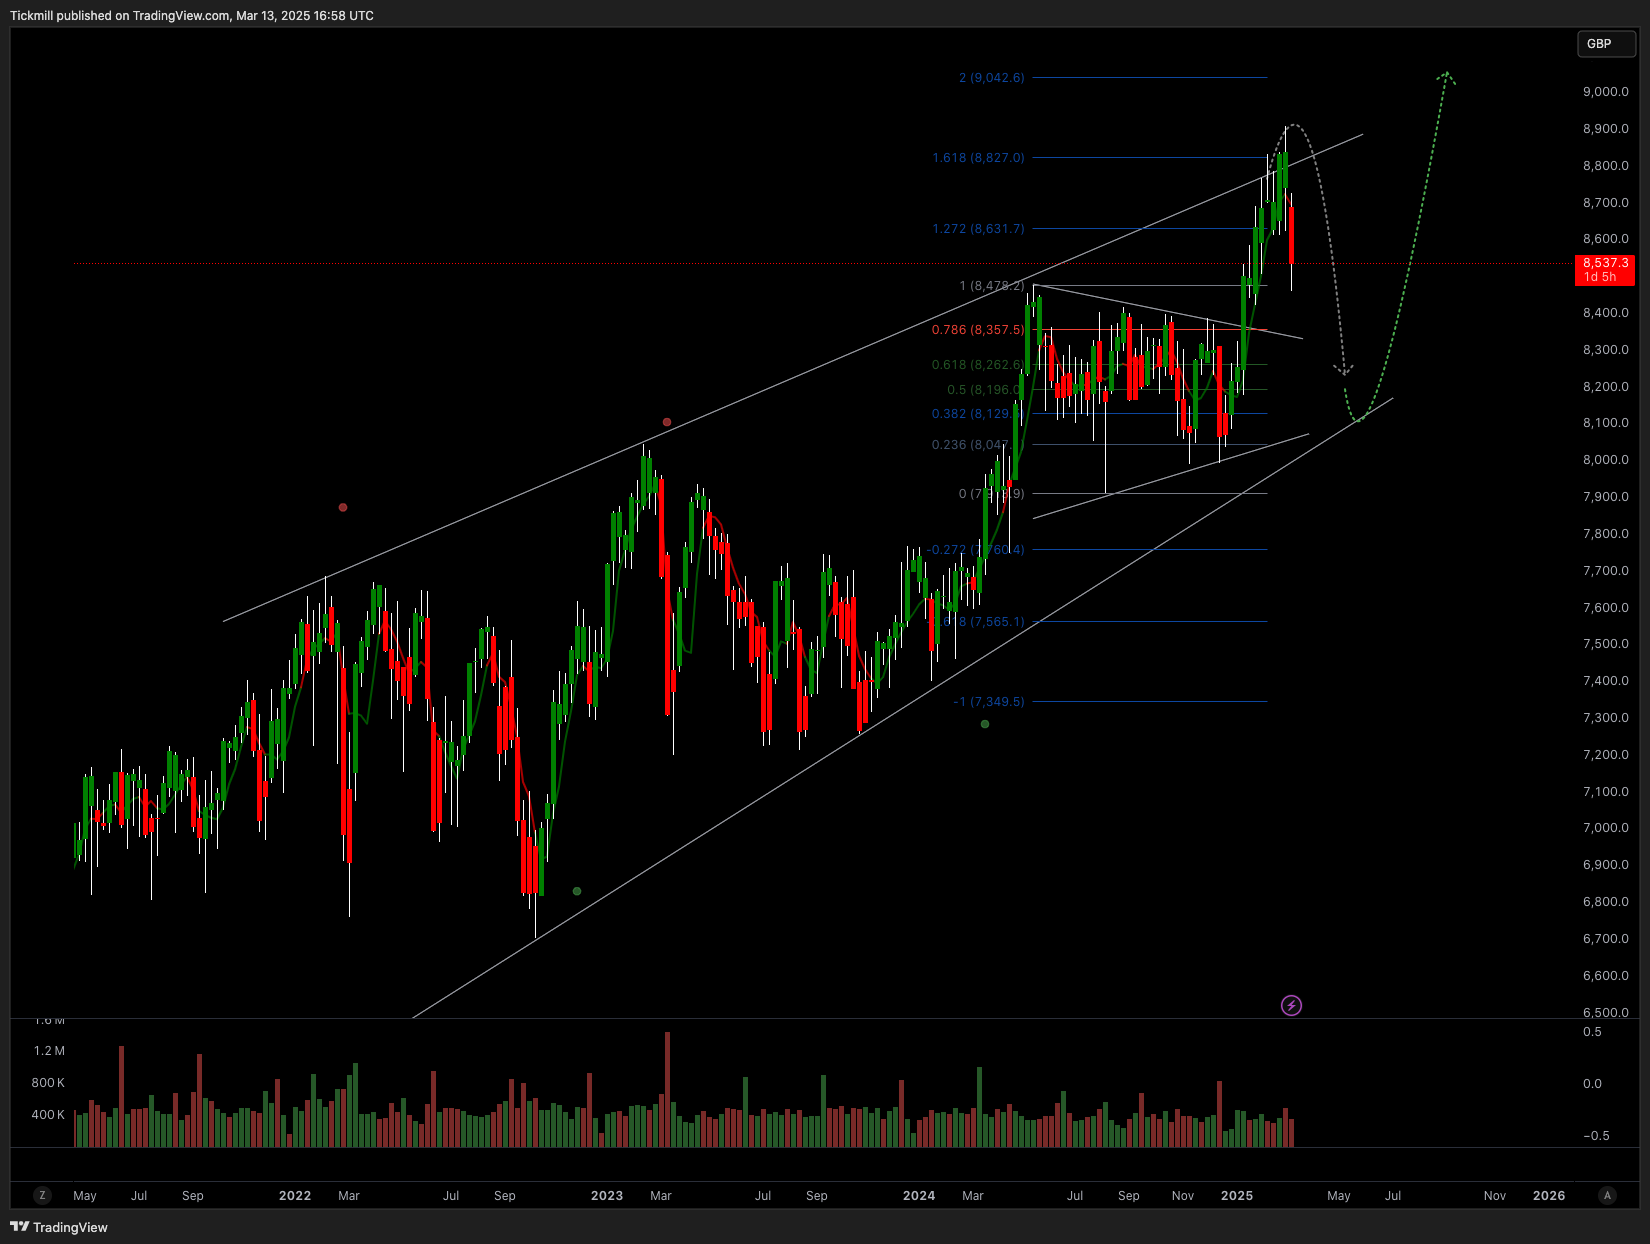Click the 2023 year label on time axis
Image resolution: width=1650 pixels, height=1244 pixels.
pos(607,1196)
